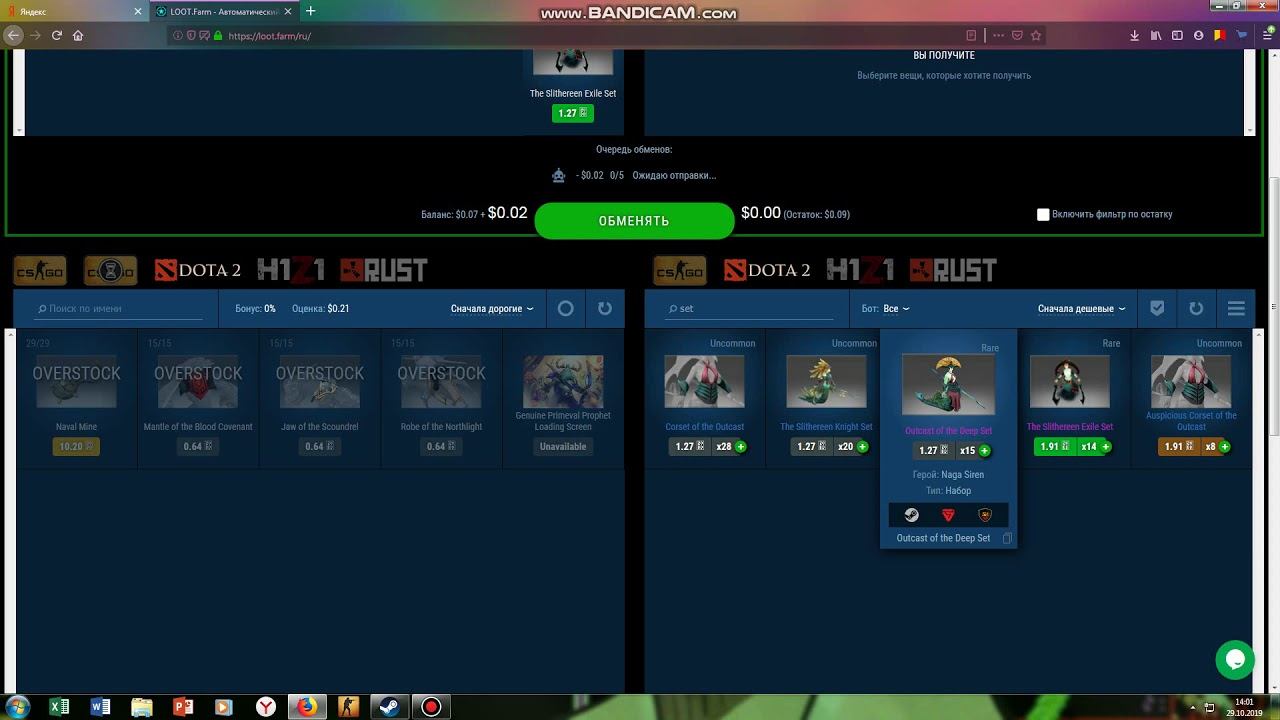
Task: Click the circle icon in the left inventory toolbar
Action: (x=566, y=309)
